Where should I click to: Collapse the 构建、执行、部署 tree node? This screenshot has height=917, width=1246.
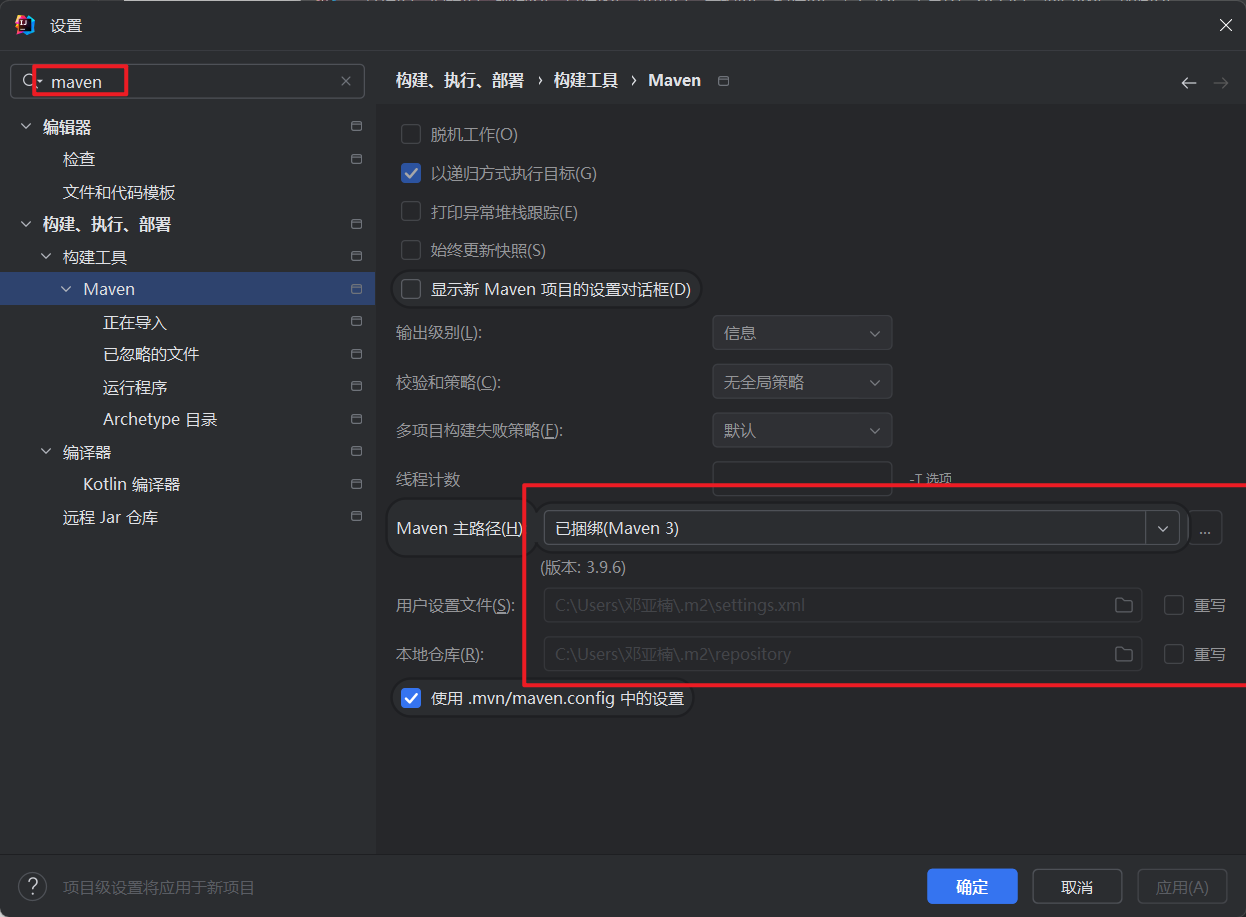[x=25, y=224]
